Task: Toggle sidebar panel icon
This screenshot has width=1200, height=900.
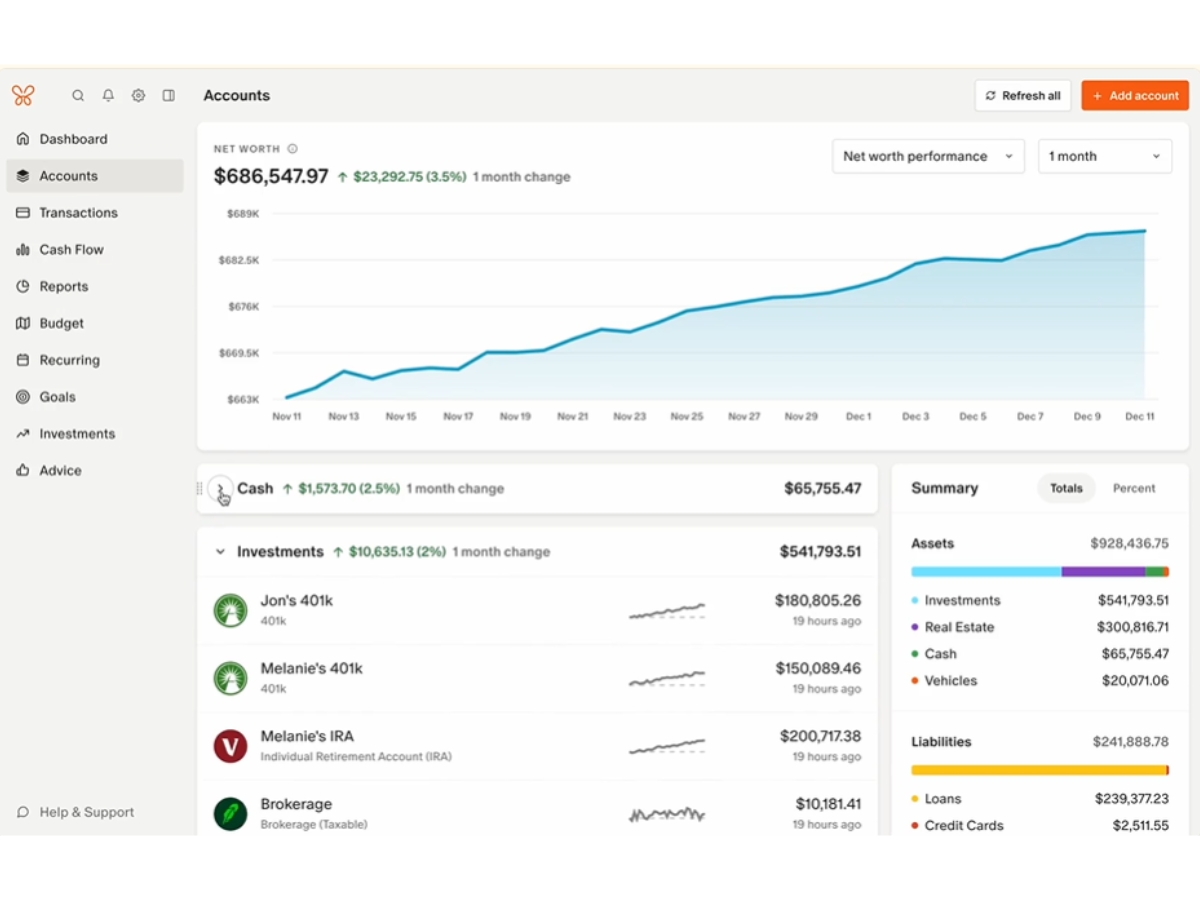Action: click(x=169, y=96)
